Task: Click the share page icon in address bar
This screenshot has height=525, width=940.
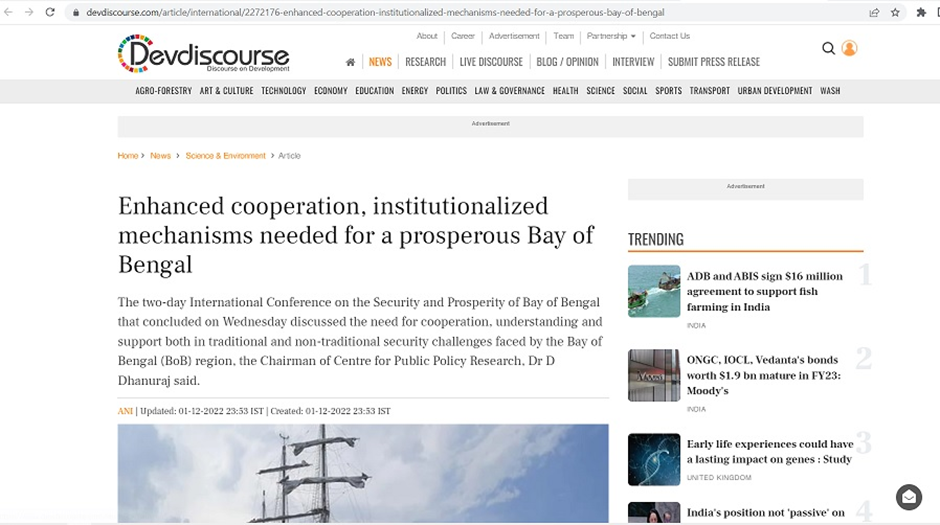Action: [x=874, y=12]
